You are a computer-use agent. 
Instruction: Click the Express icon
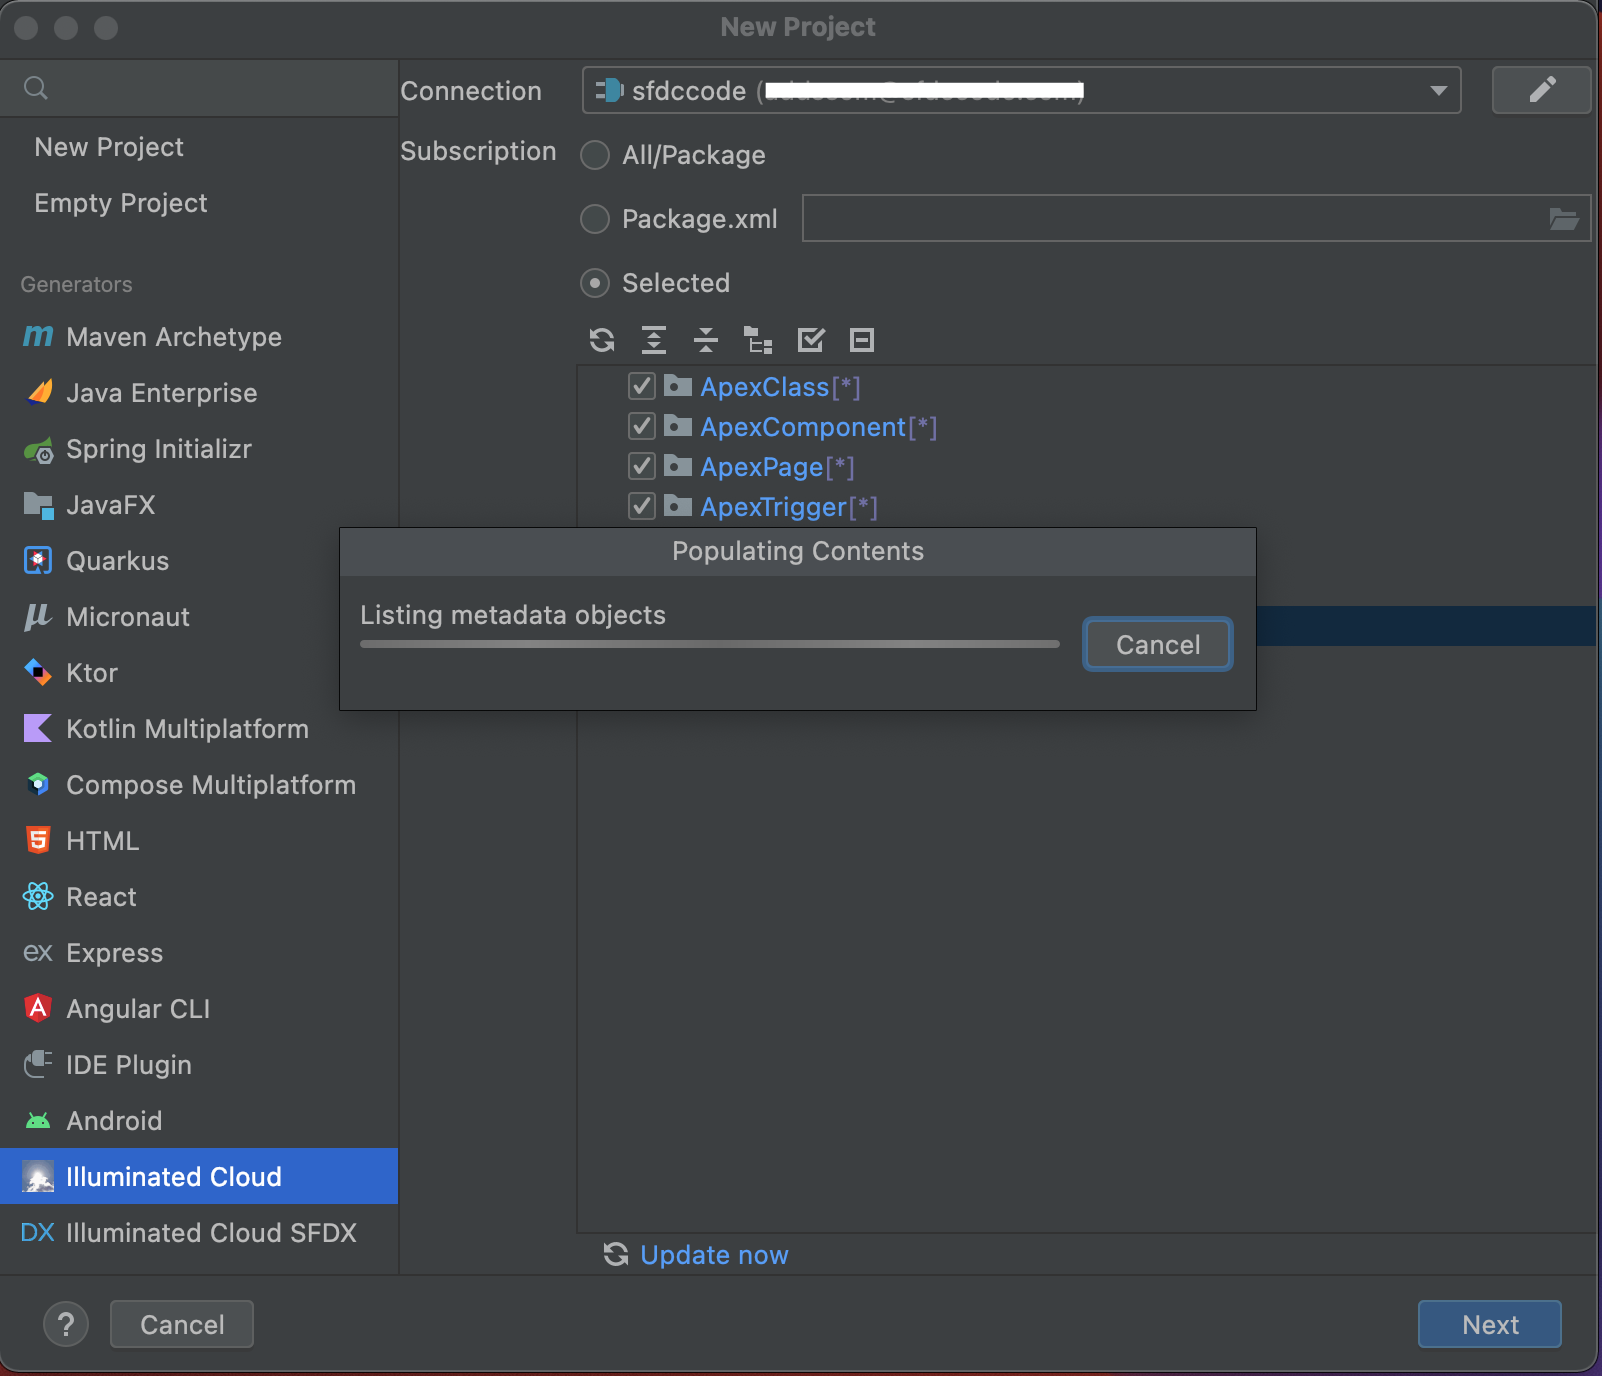click(x=38, y=953)
